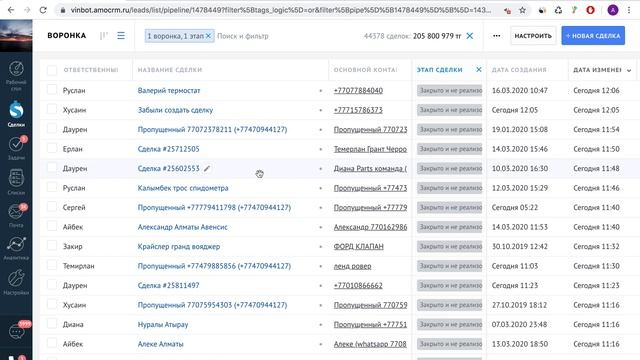640x360 pixels.
Task: Expand the Дата изменения sort arrow
Action: pos(629,71)
